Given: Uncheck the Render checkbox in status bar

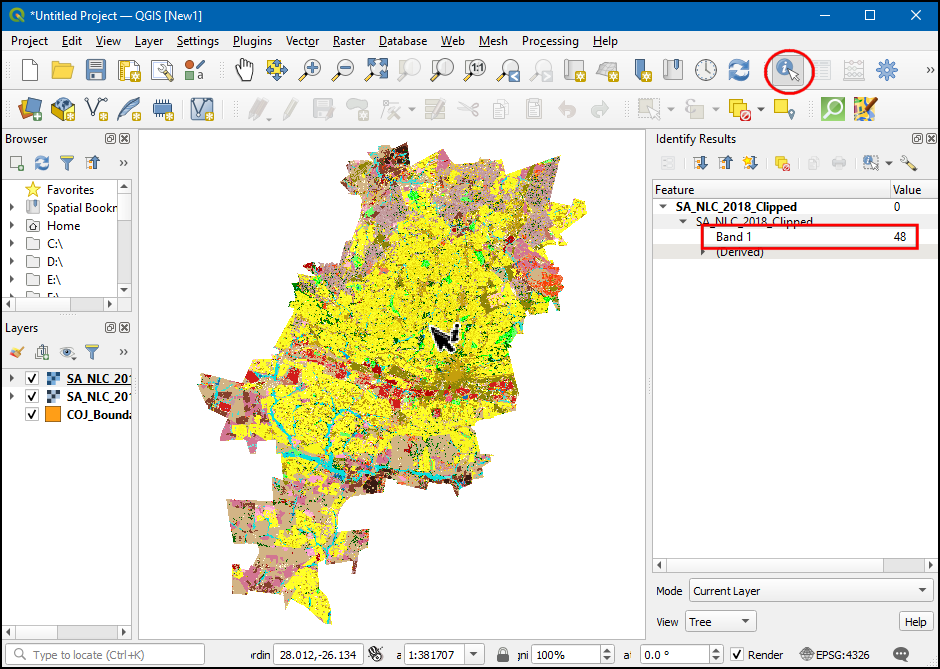Looking at the screenshot, I should pyautogui.click(x=737, y=655).
